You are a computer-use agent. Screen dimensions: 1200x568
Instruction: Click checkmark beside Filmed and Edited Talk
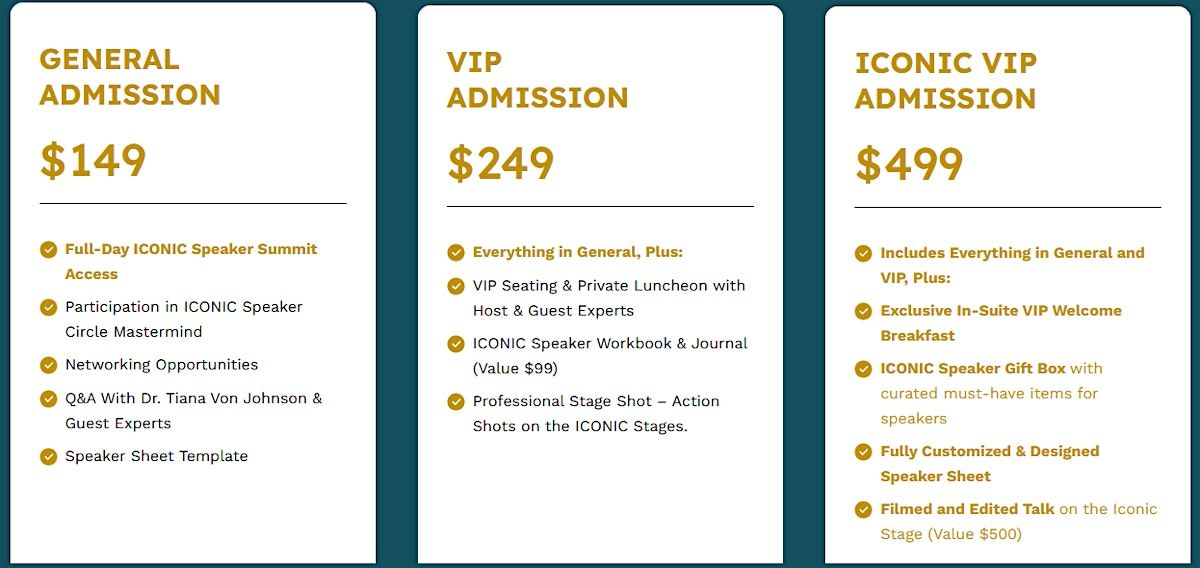click(864, 510)
